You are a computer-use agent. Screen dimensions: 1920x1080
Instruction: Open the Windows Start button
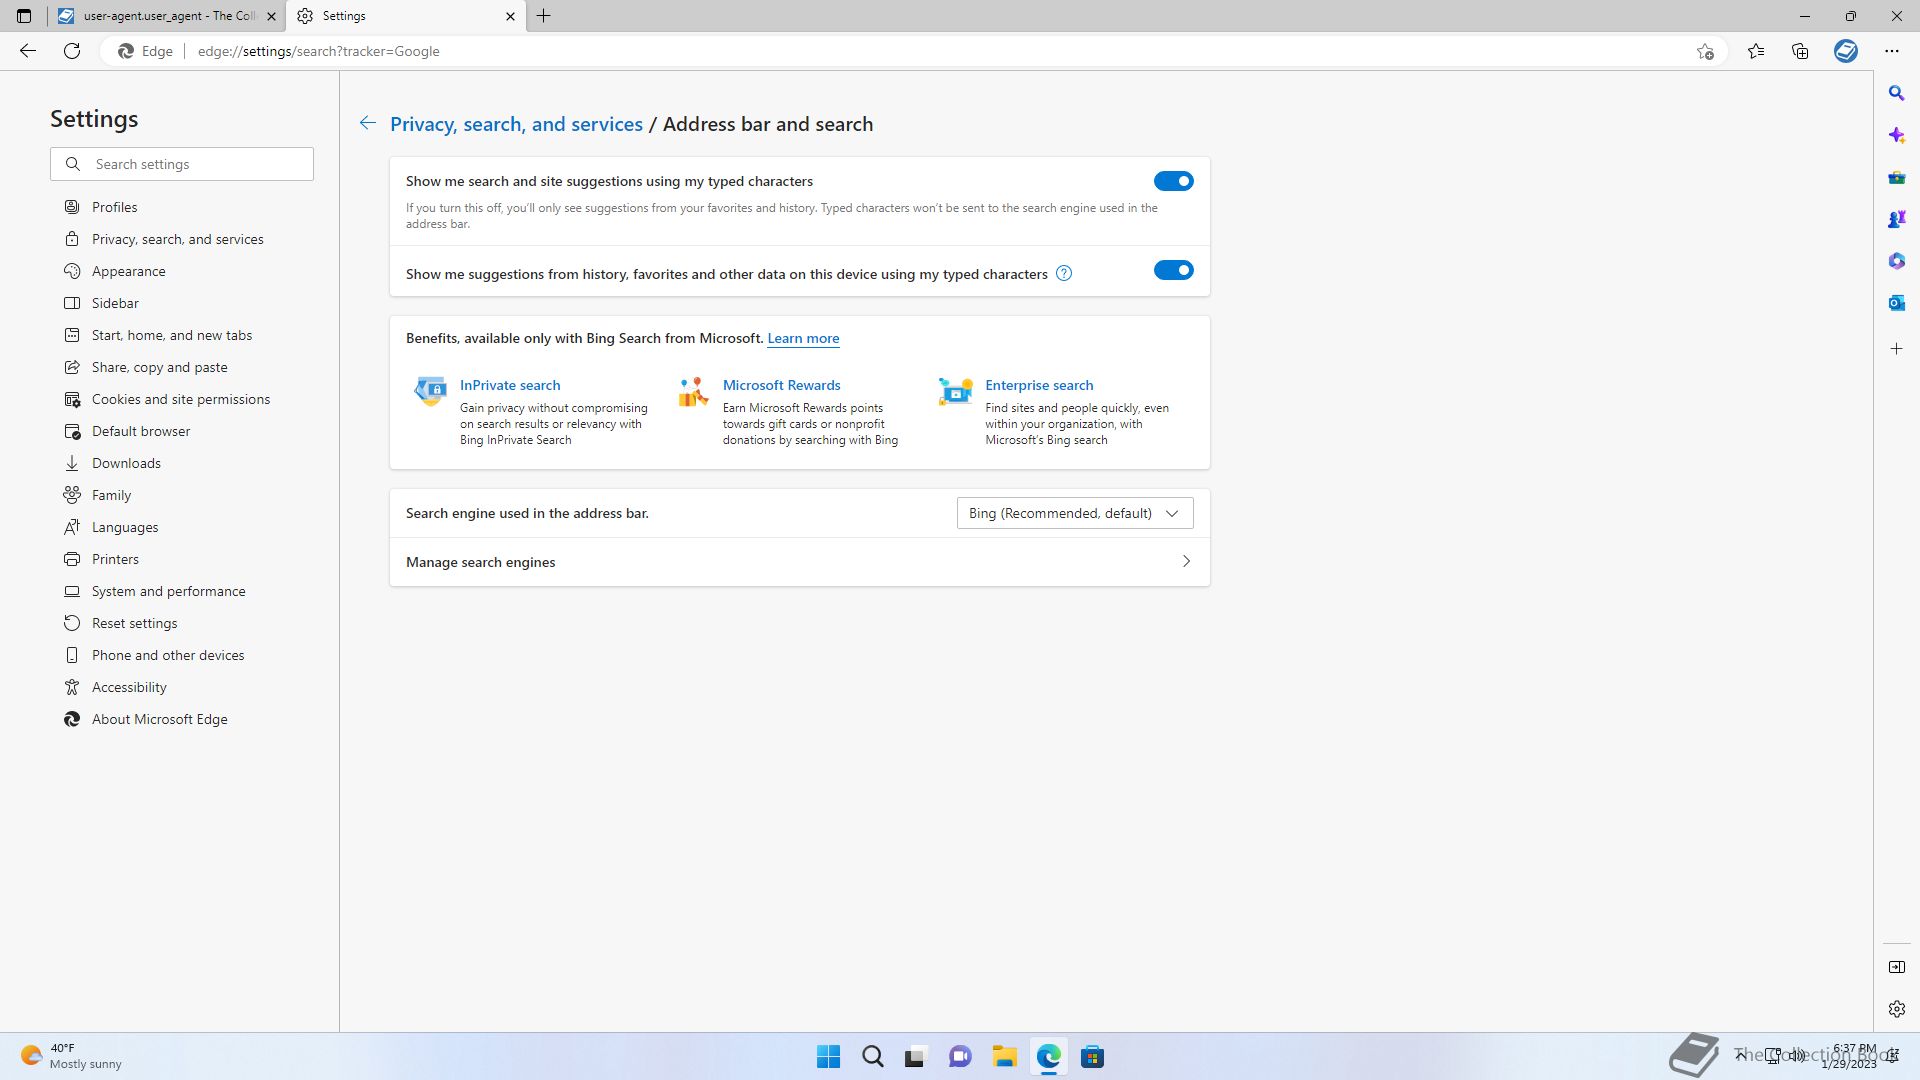[828, 1057]
